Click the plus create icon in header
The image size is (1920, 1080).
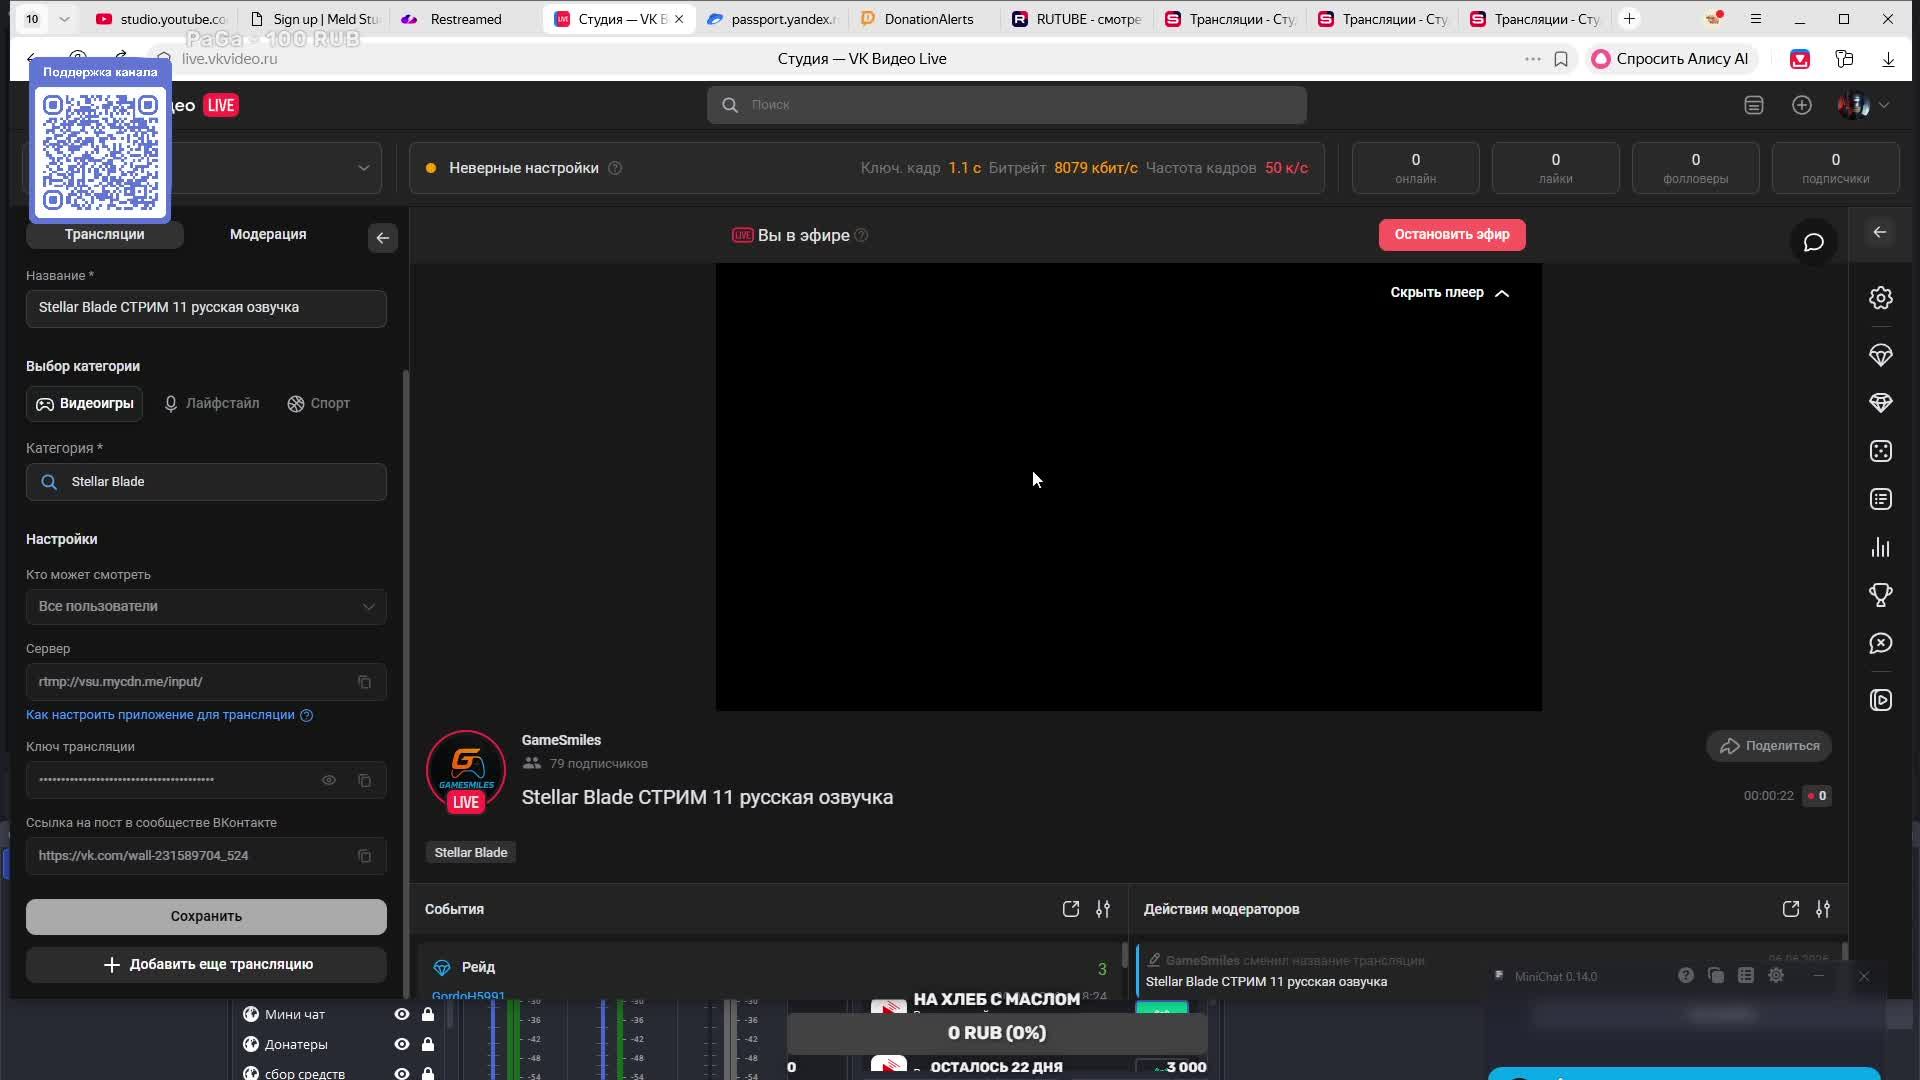[x=1802, y=105]
